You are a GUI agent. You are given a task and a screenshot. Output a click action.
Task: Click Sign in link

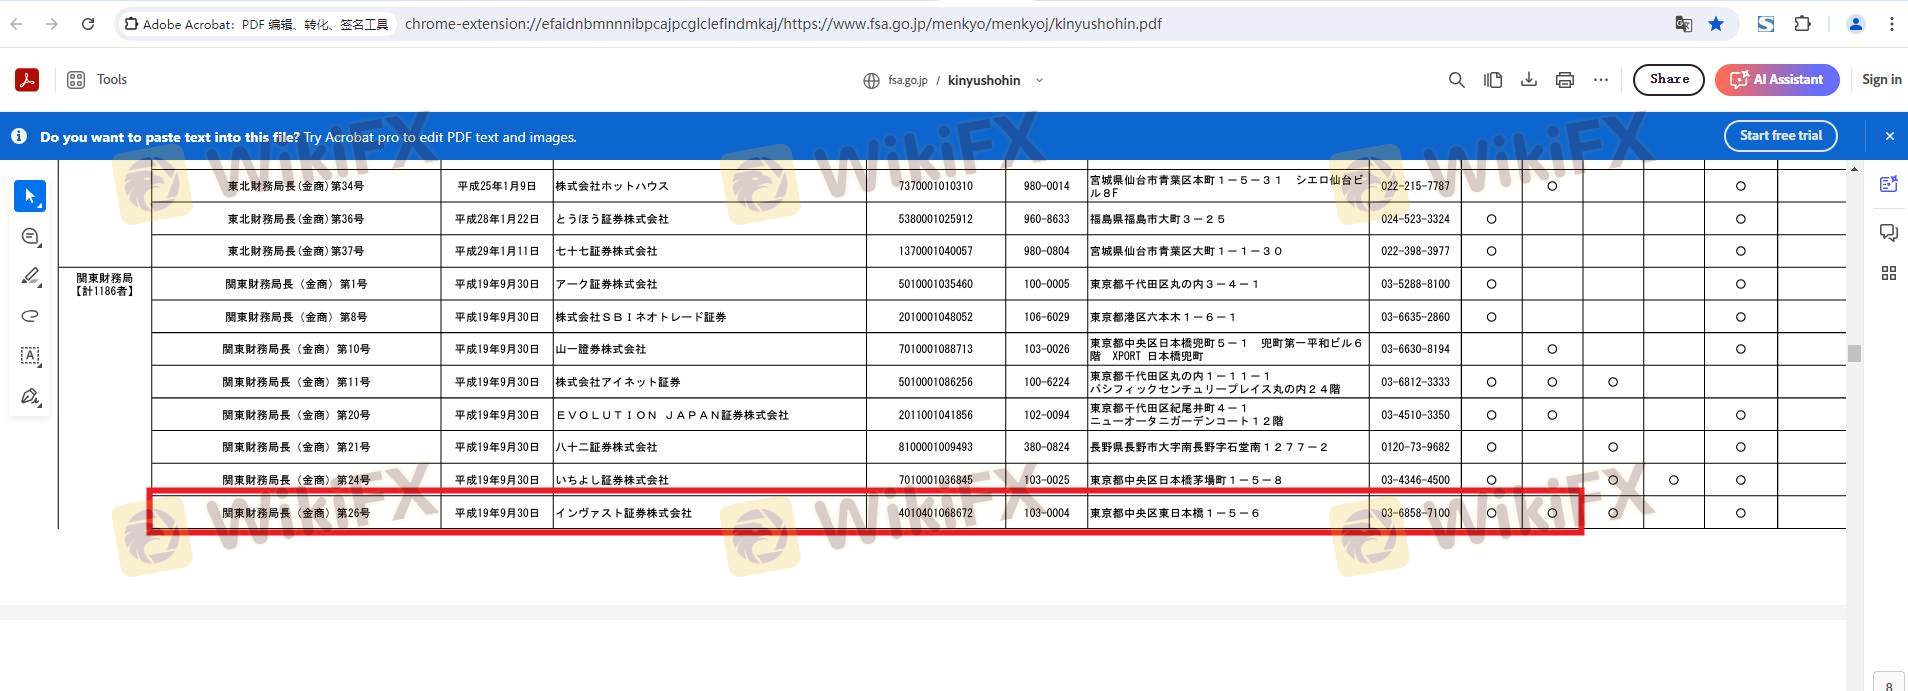click(1881, 80)
